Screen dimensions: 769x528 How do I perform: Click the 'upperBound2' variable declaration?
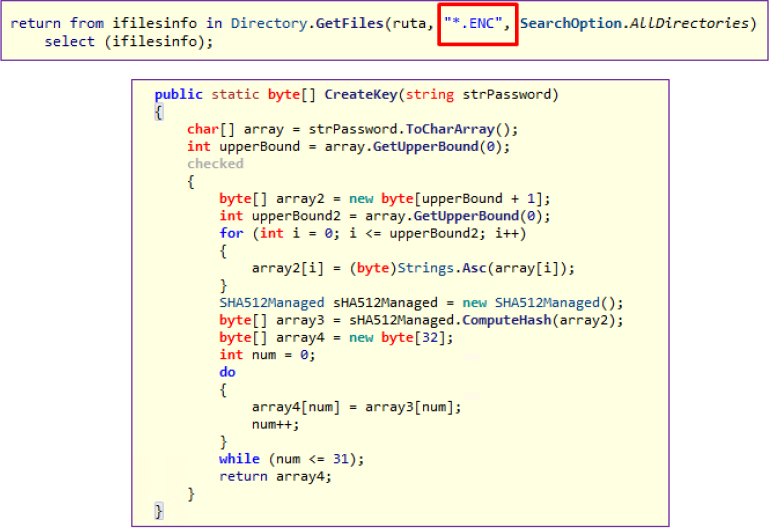click(296, 216)
